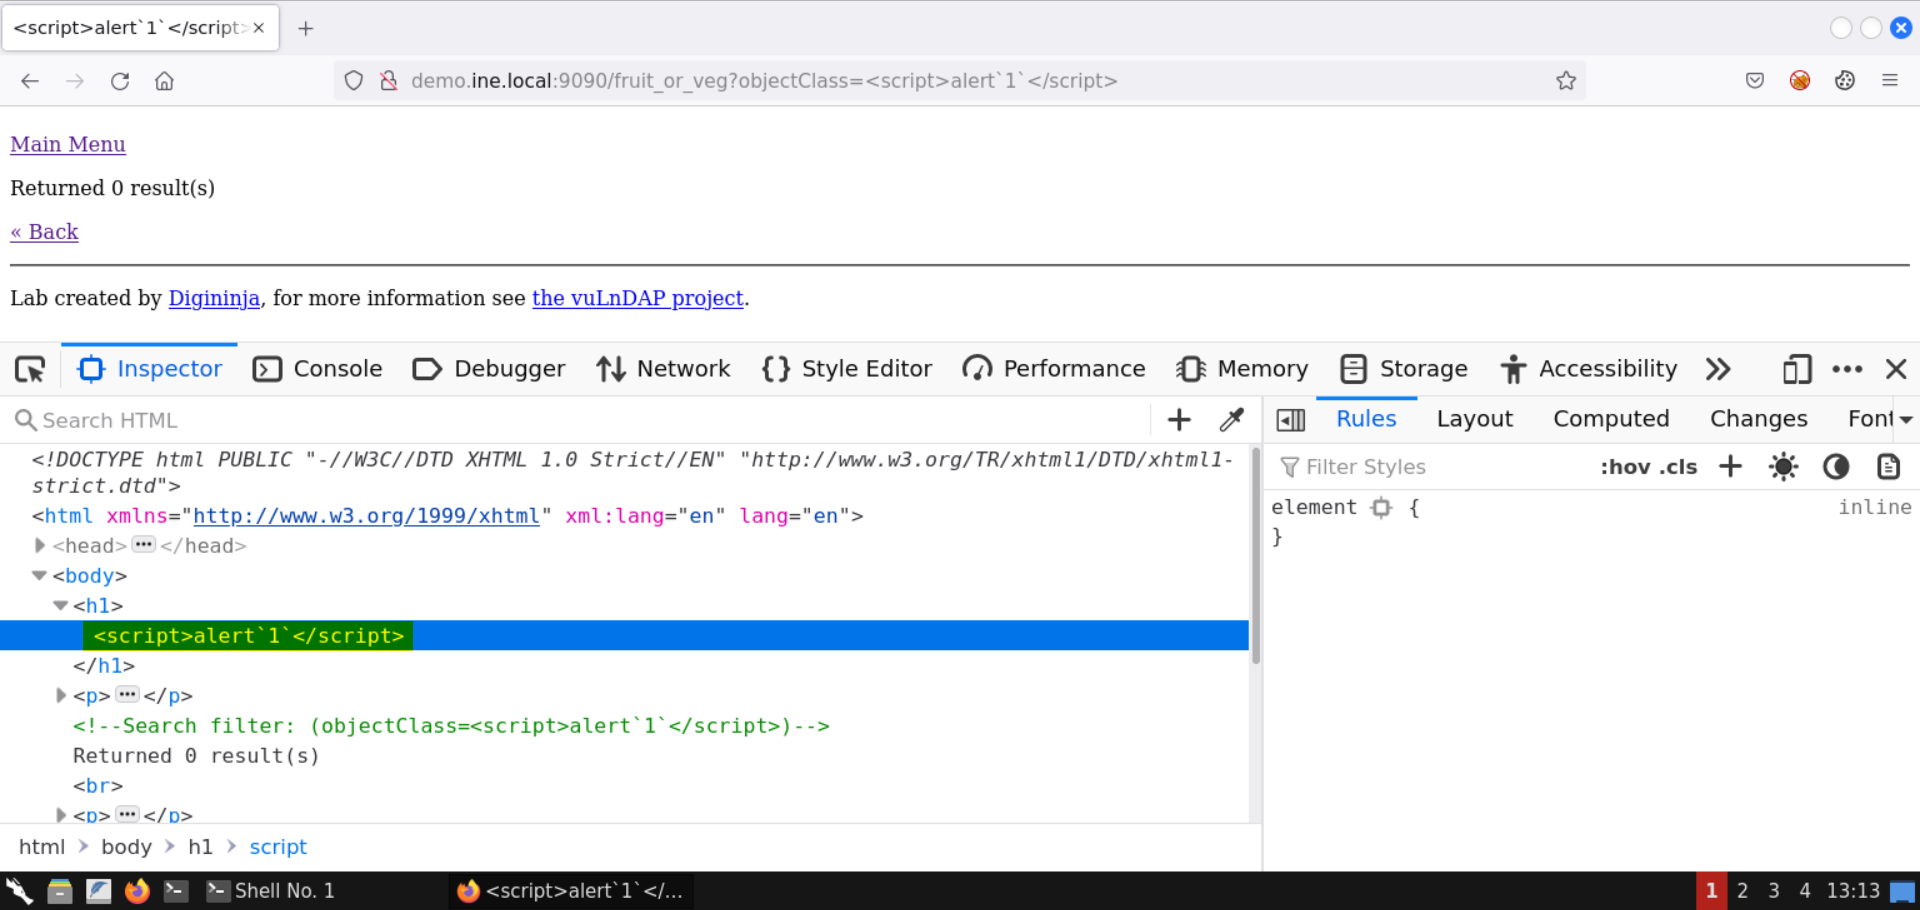Open the vuLnDAP project link
1920x910 pixels.
(637, 298)
